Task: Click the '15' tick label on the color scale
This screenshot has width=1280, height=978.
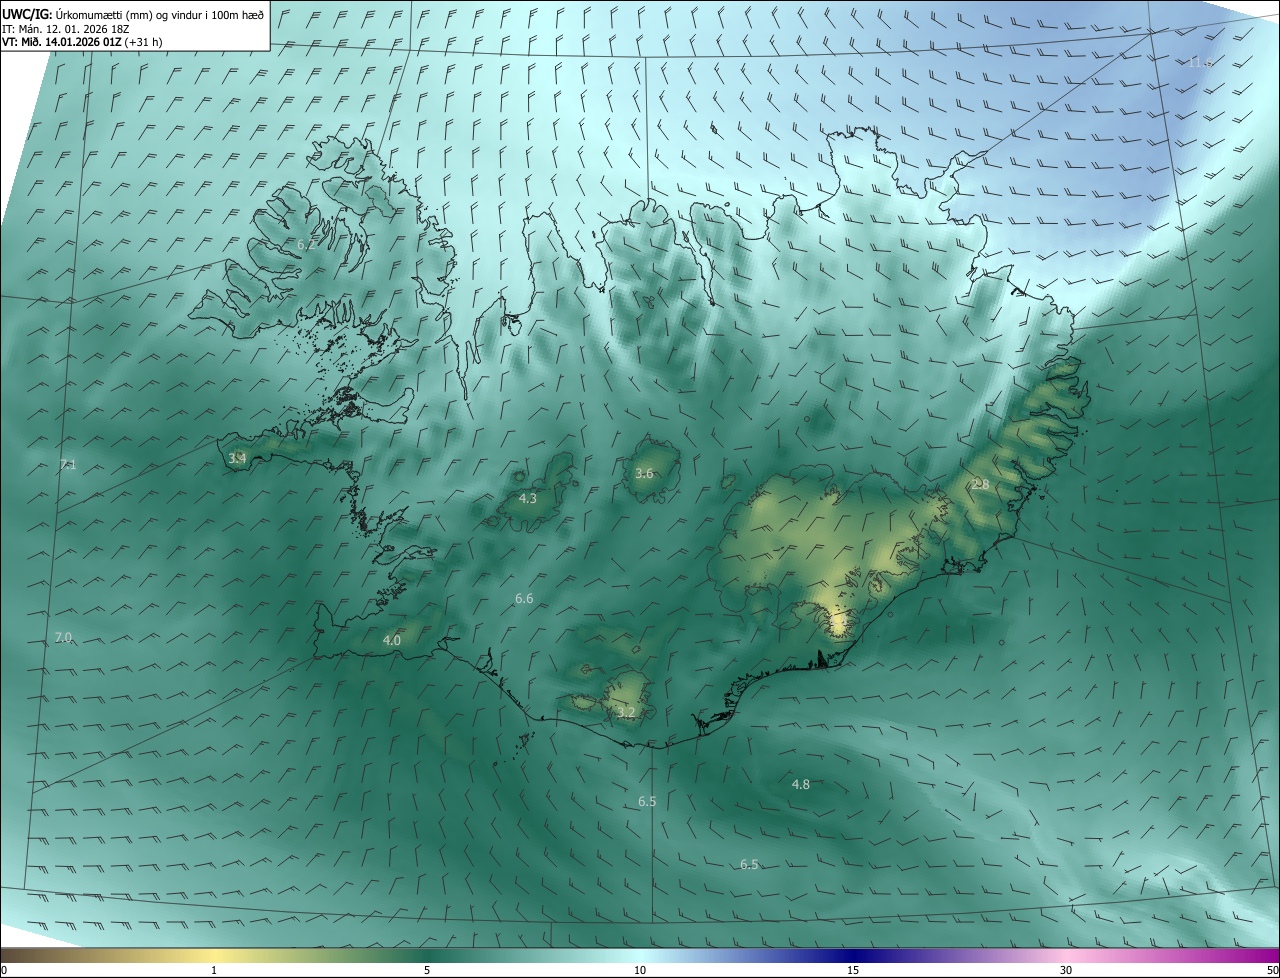Action: tap(853, 970)
